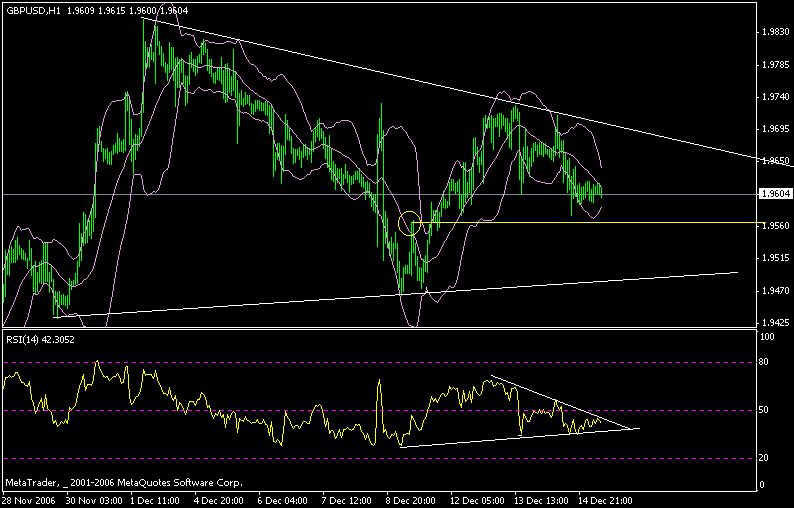Click the 6 Dec 04:00 time label

284,501
